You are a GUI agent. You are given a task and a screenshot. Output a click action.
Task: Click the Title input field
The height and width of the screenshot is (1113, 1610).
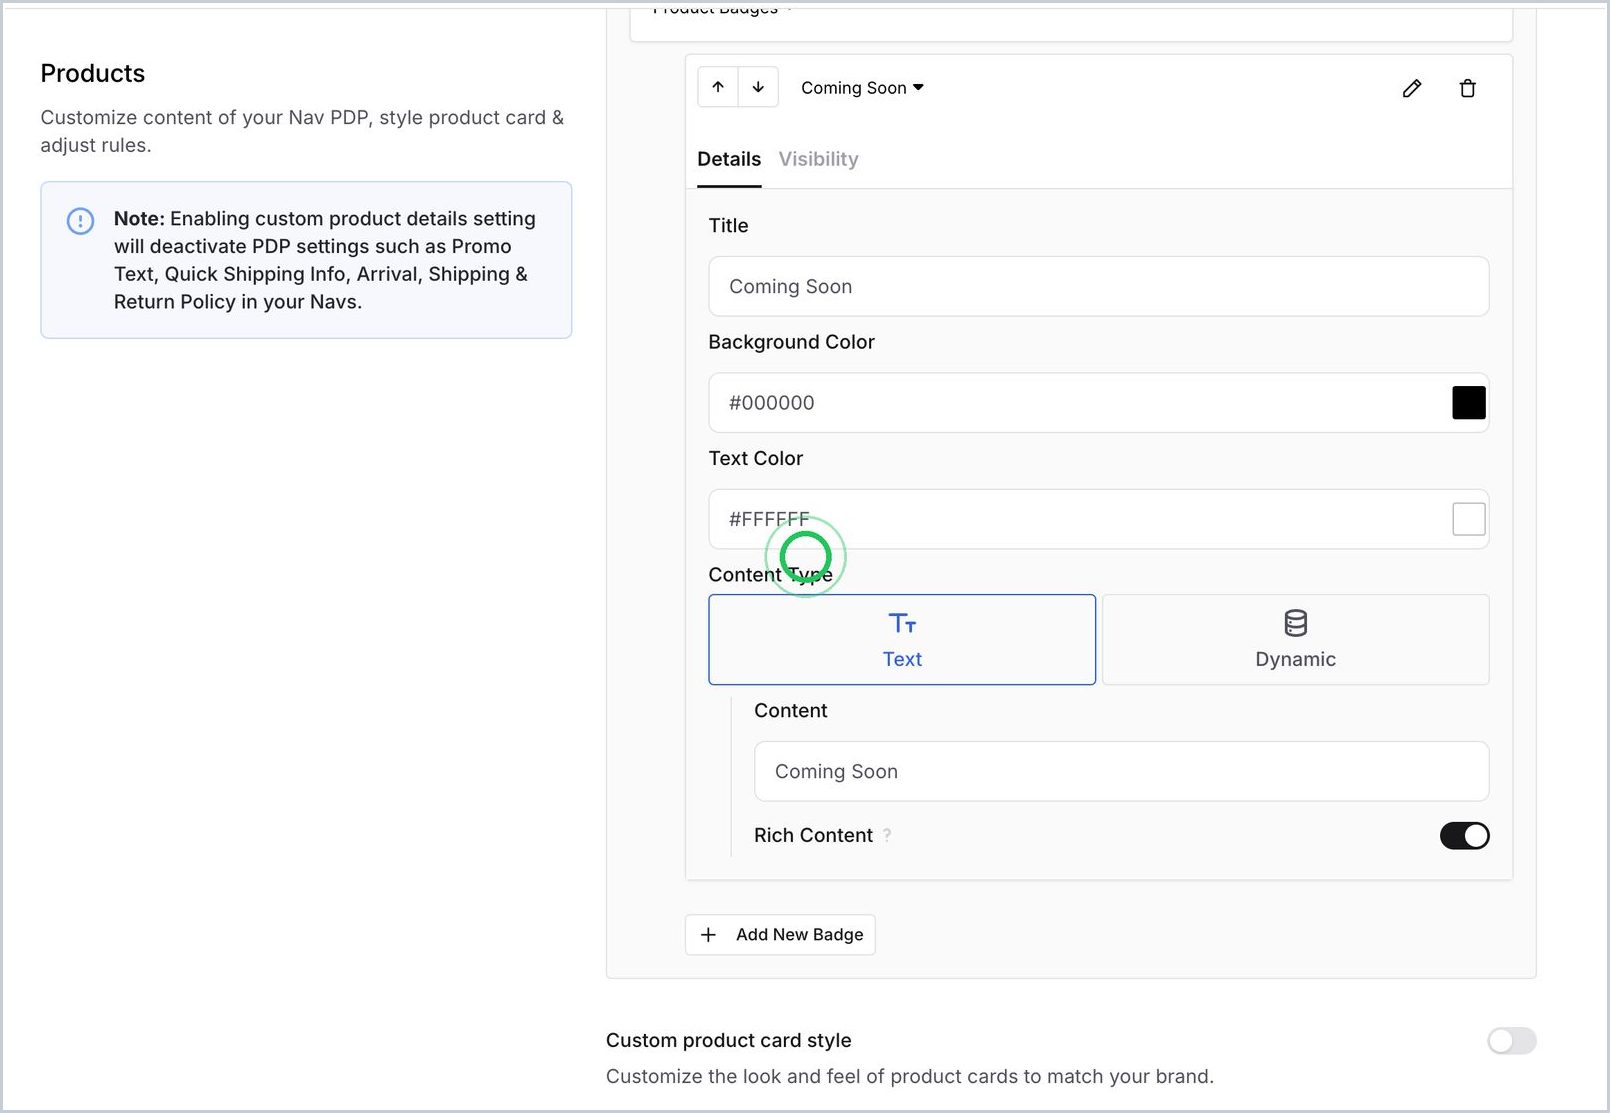tap(1098, 286)
